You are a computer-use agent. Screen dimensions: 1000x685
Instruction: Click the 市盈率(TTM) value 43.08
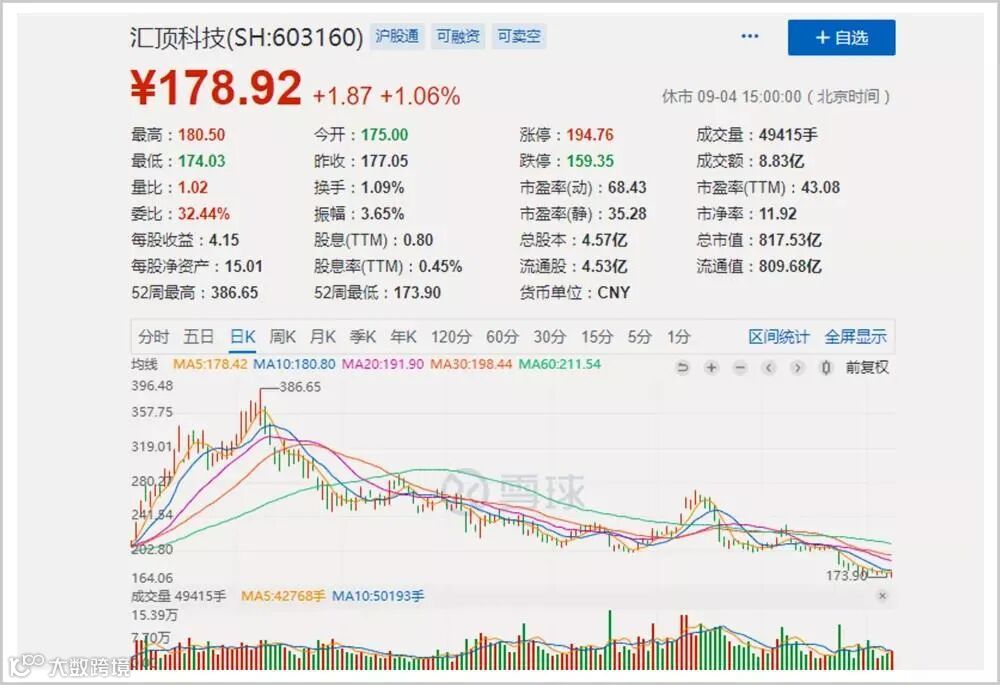tap(820, 188)
